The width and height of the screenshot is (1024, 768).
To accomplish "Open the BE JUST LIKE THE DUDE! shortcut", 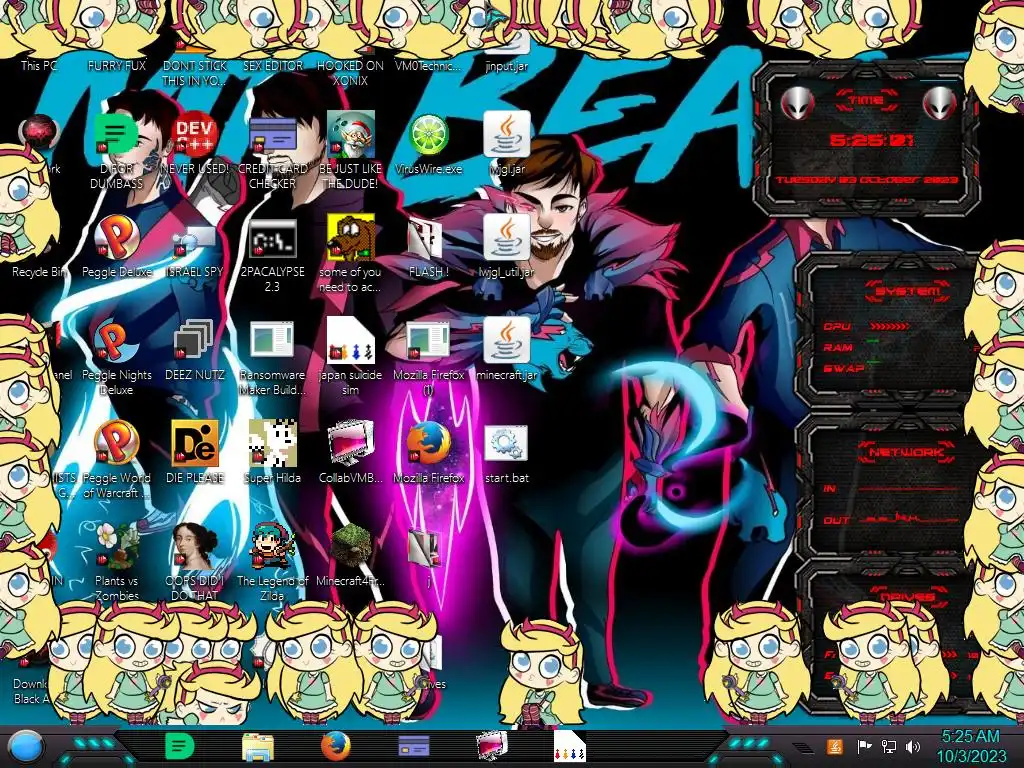I will (x=351, y=135).
